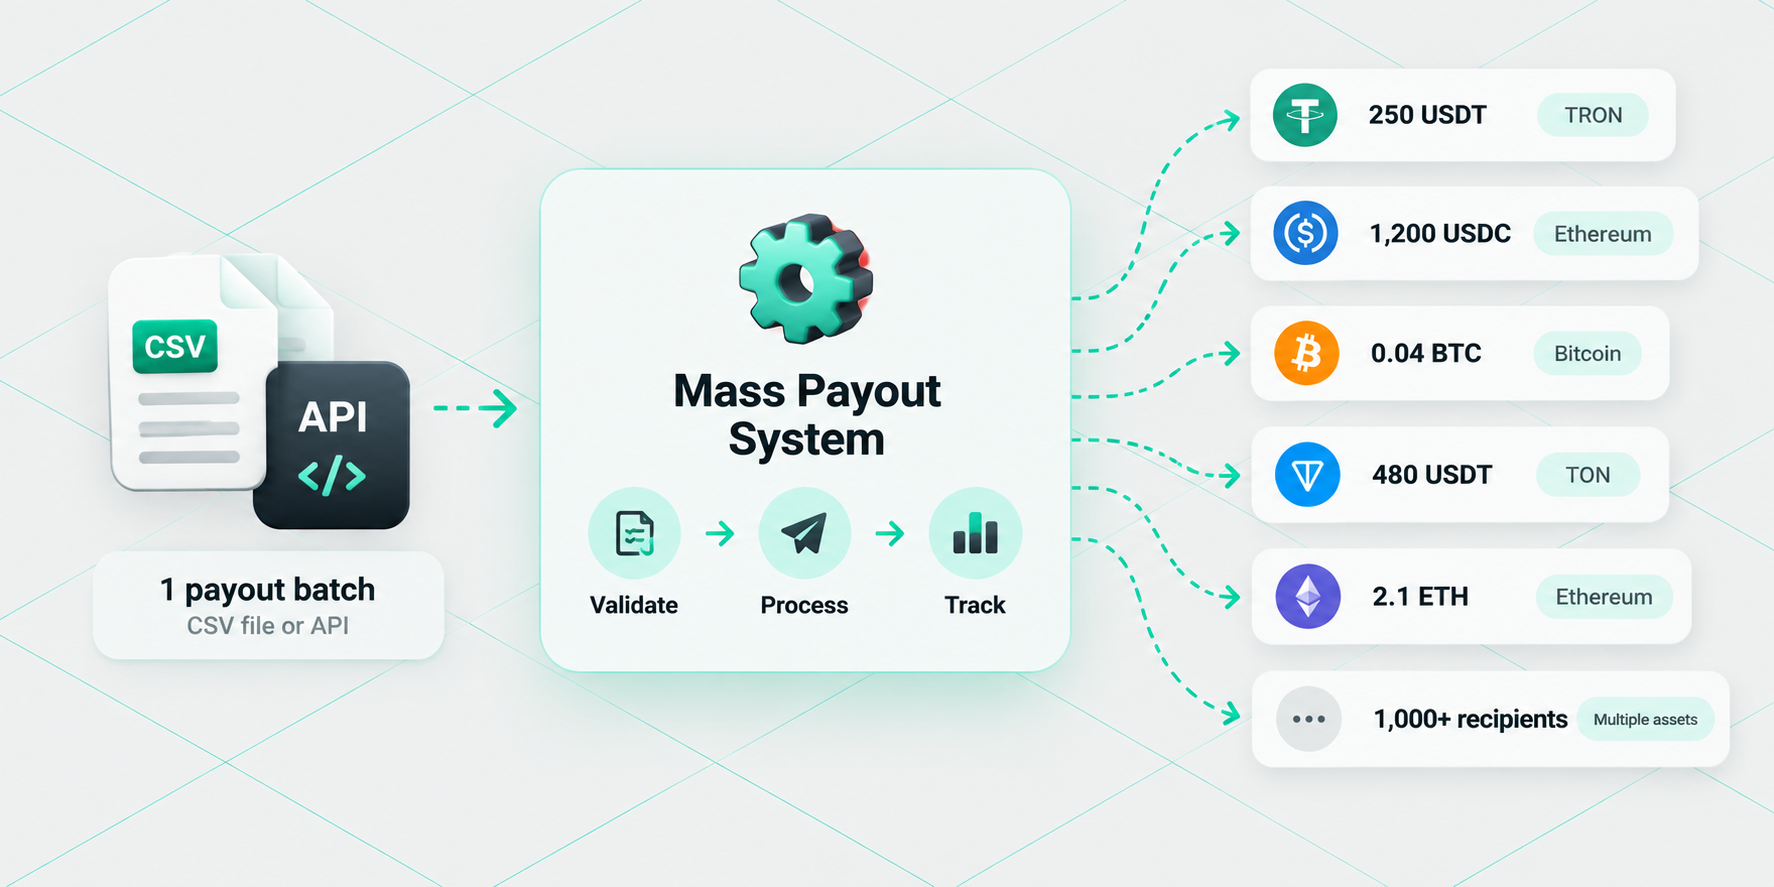
Task: Click the TON network tag
Action: (1588, 475)
